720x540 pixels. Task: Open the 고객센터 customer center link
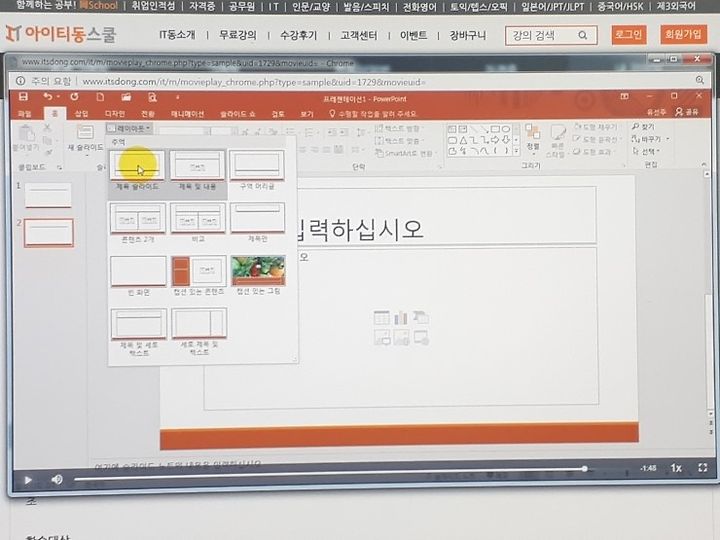(x=359, y=35)
